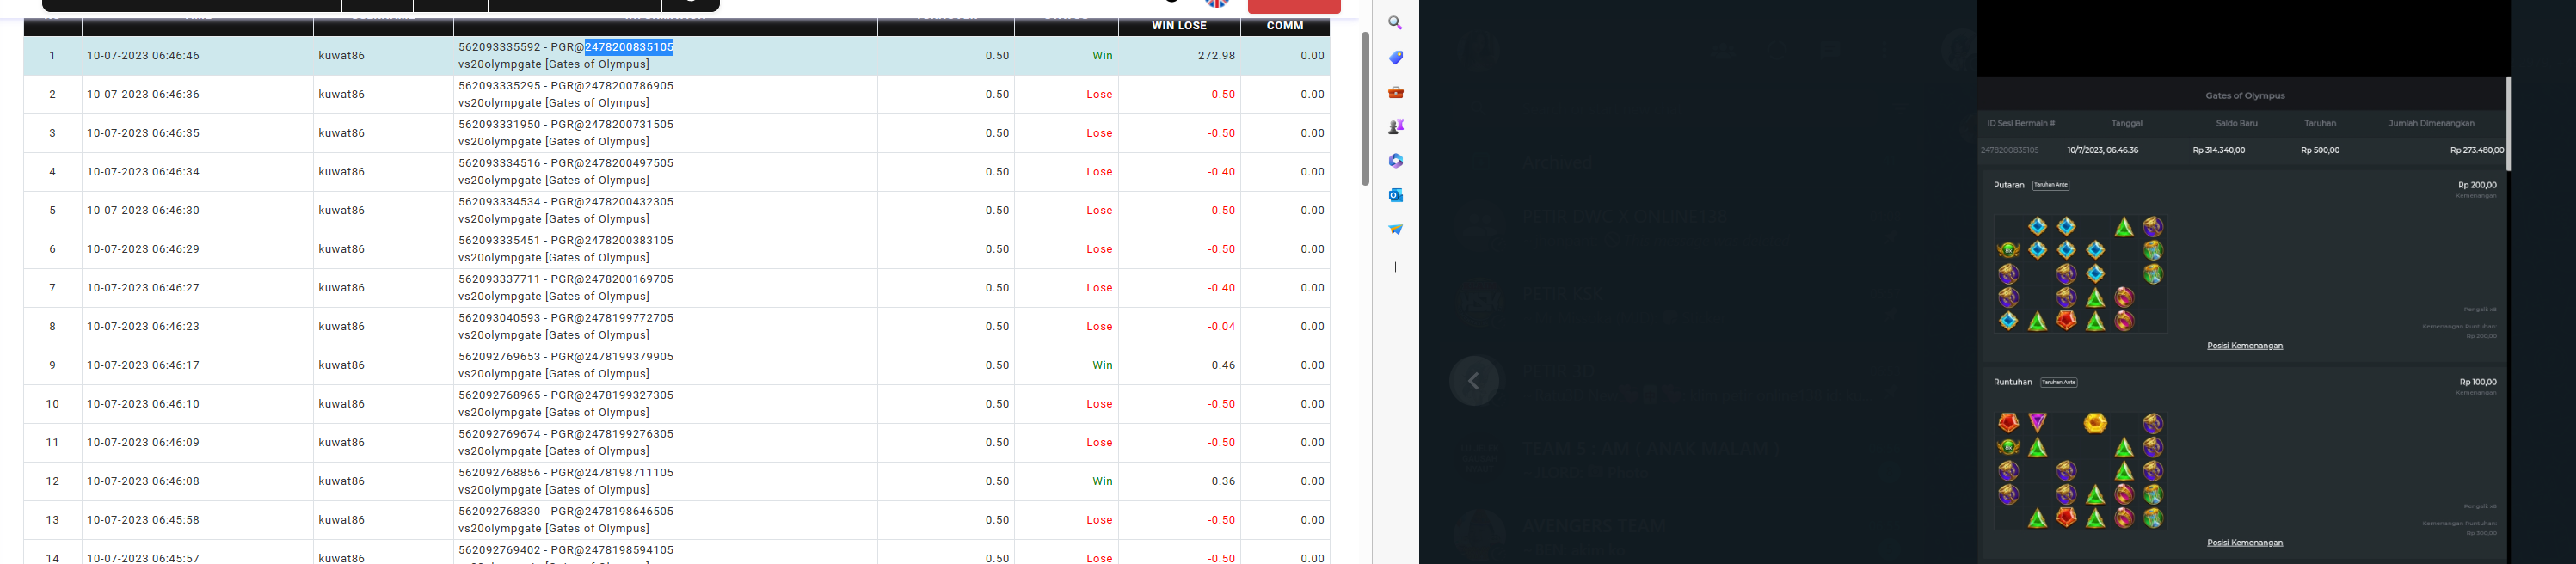The width and height of the screenshot is (2576, 564).
Task: Click the Runtuhan symbol grid thumbnail
Action: tap(2080, 470)
